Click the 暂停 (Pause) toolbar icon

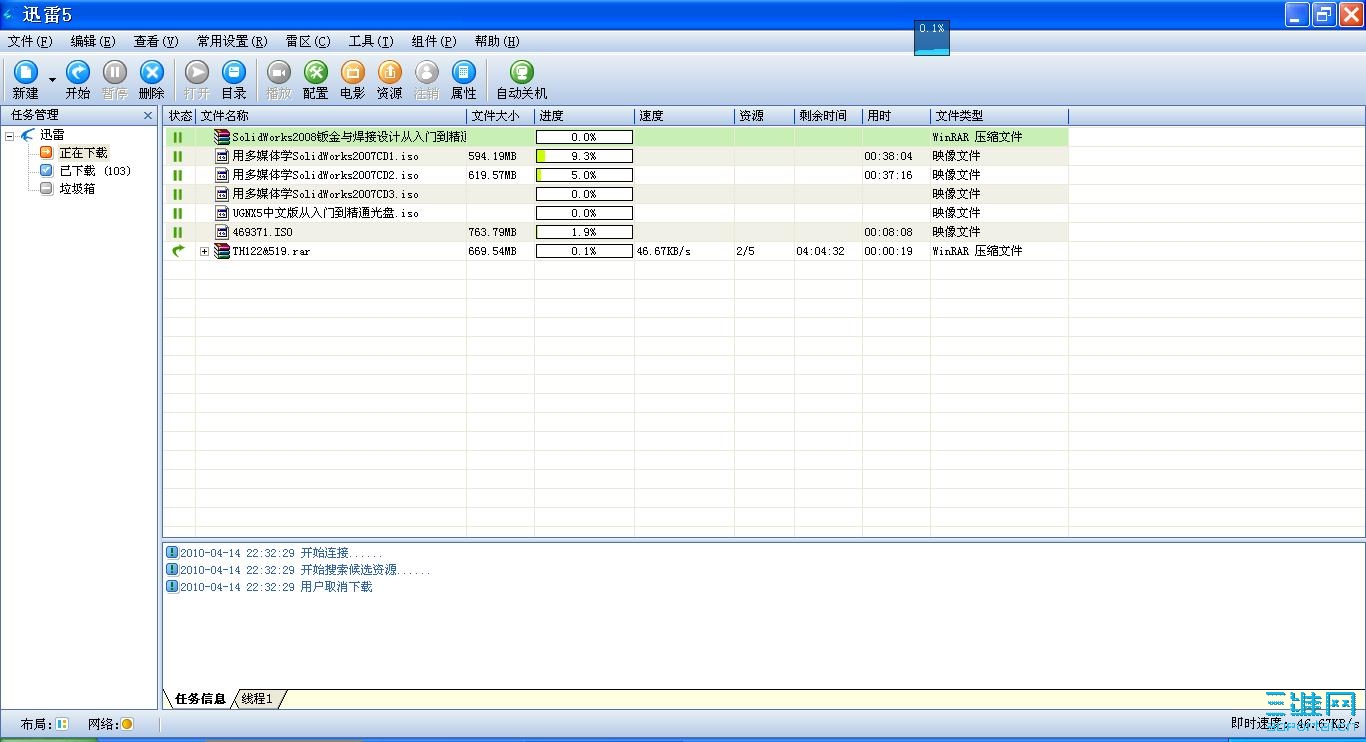(115, 72)
